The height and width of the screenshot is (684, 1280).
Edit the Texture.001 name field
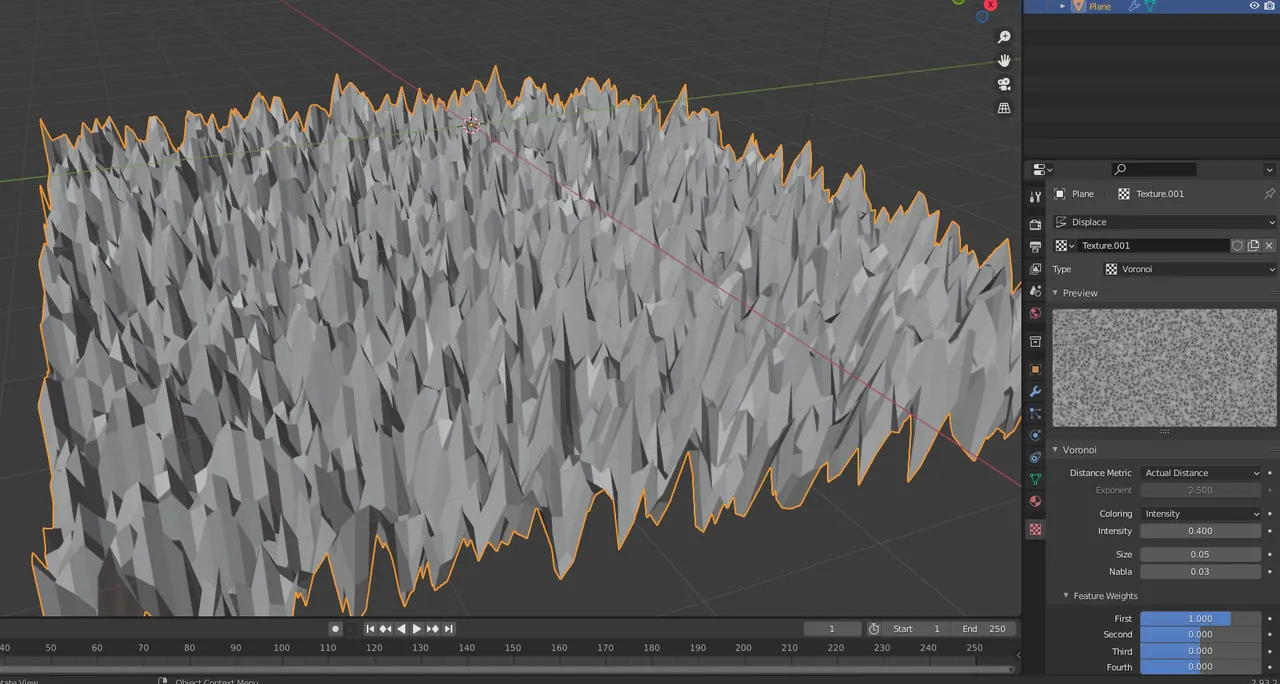[1153, 246]
